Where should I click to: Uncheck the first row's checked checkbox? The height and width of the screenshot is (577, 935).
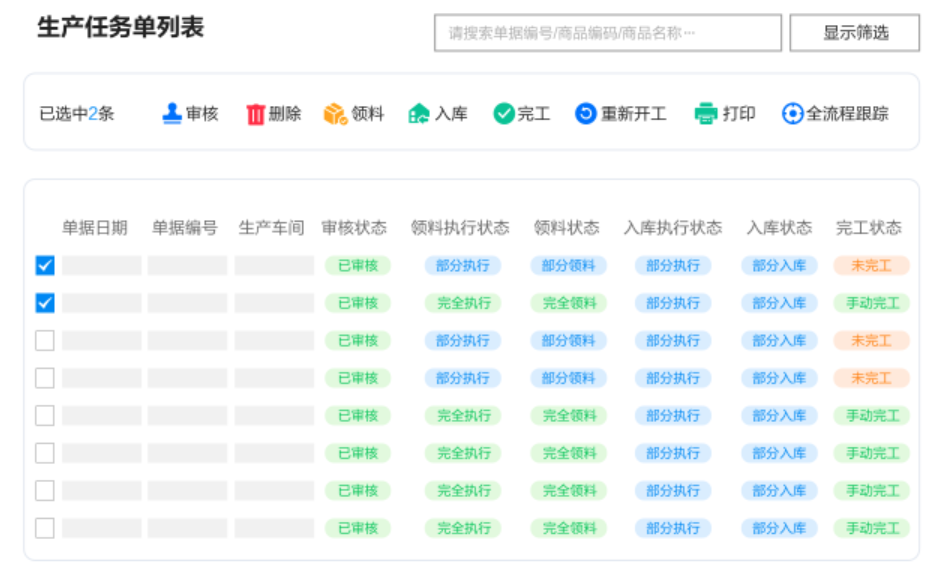coord(45,265)
